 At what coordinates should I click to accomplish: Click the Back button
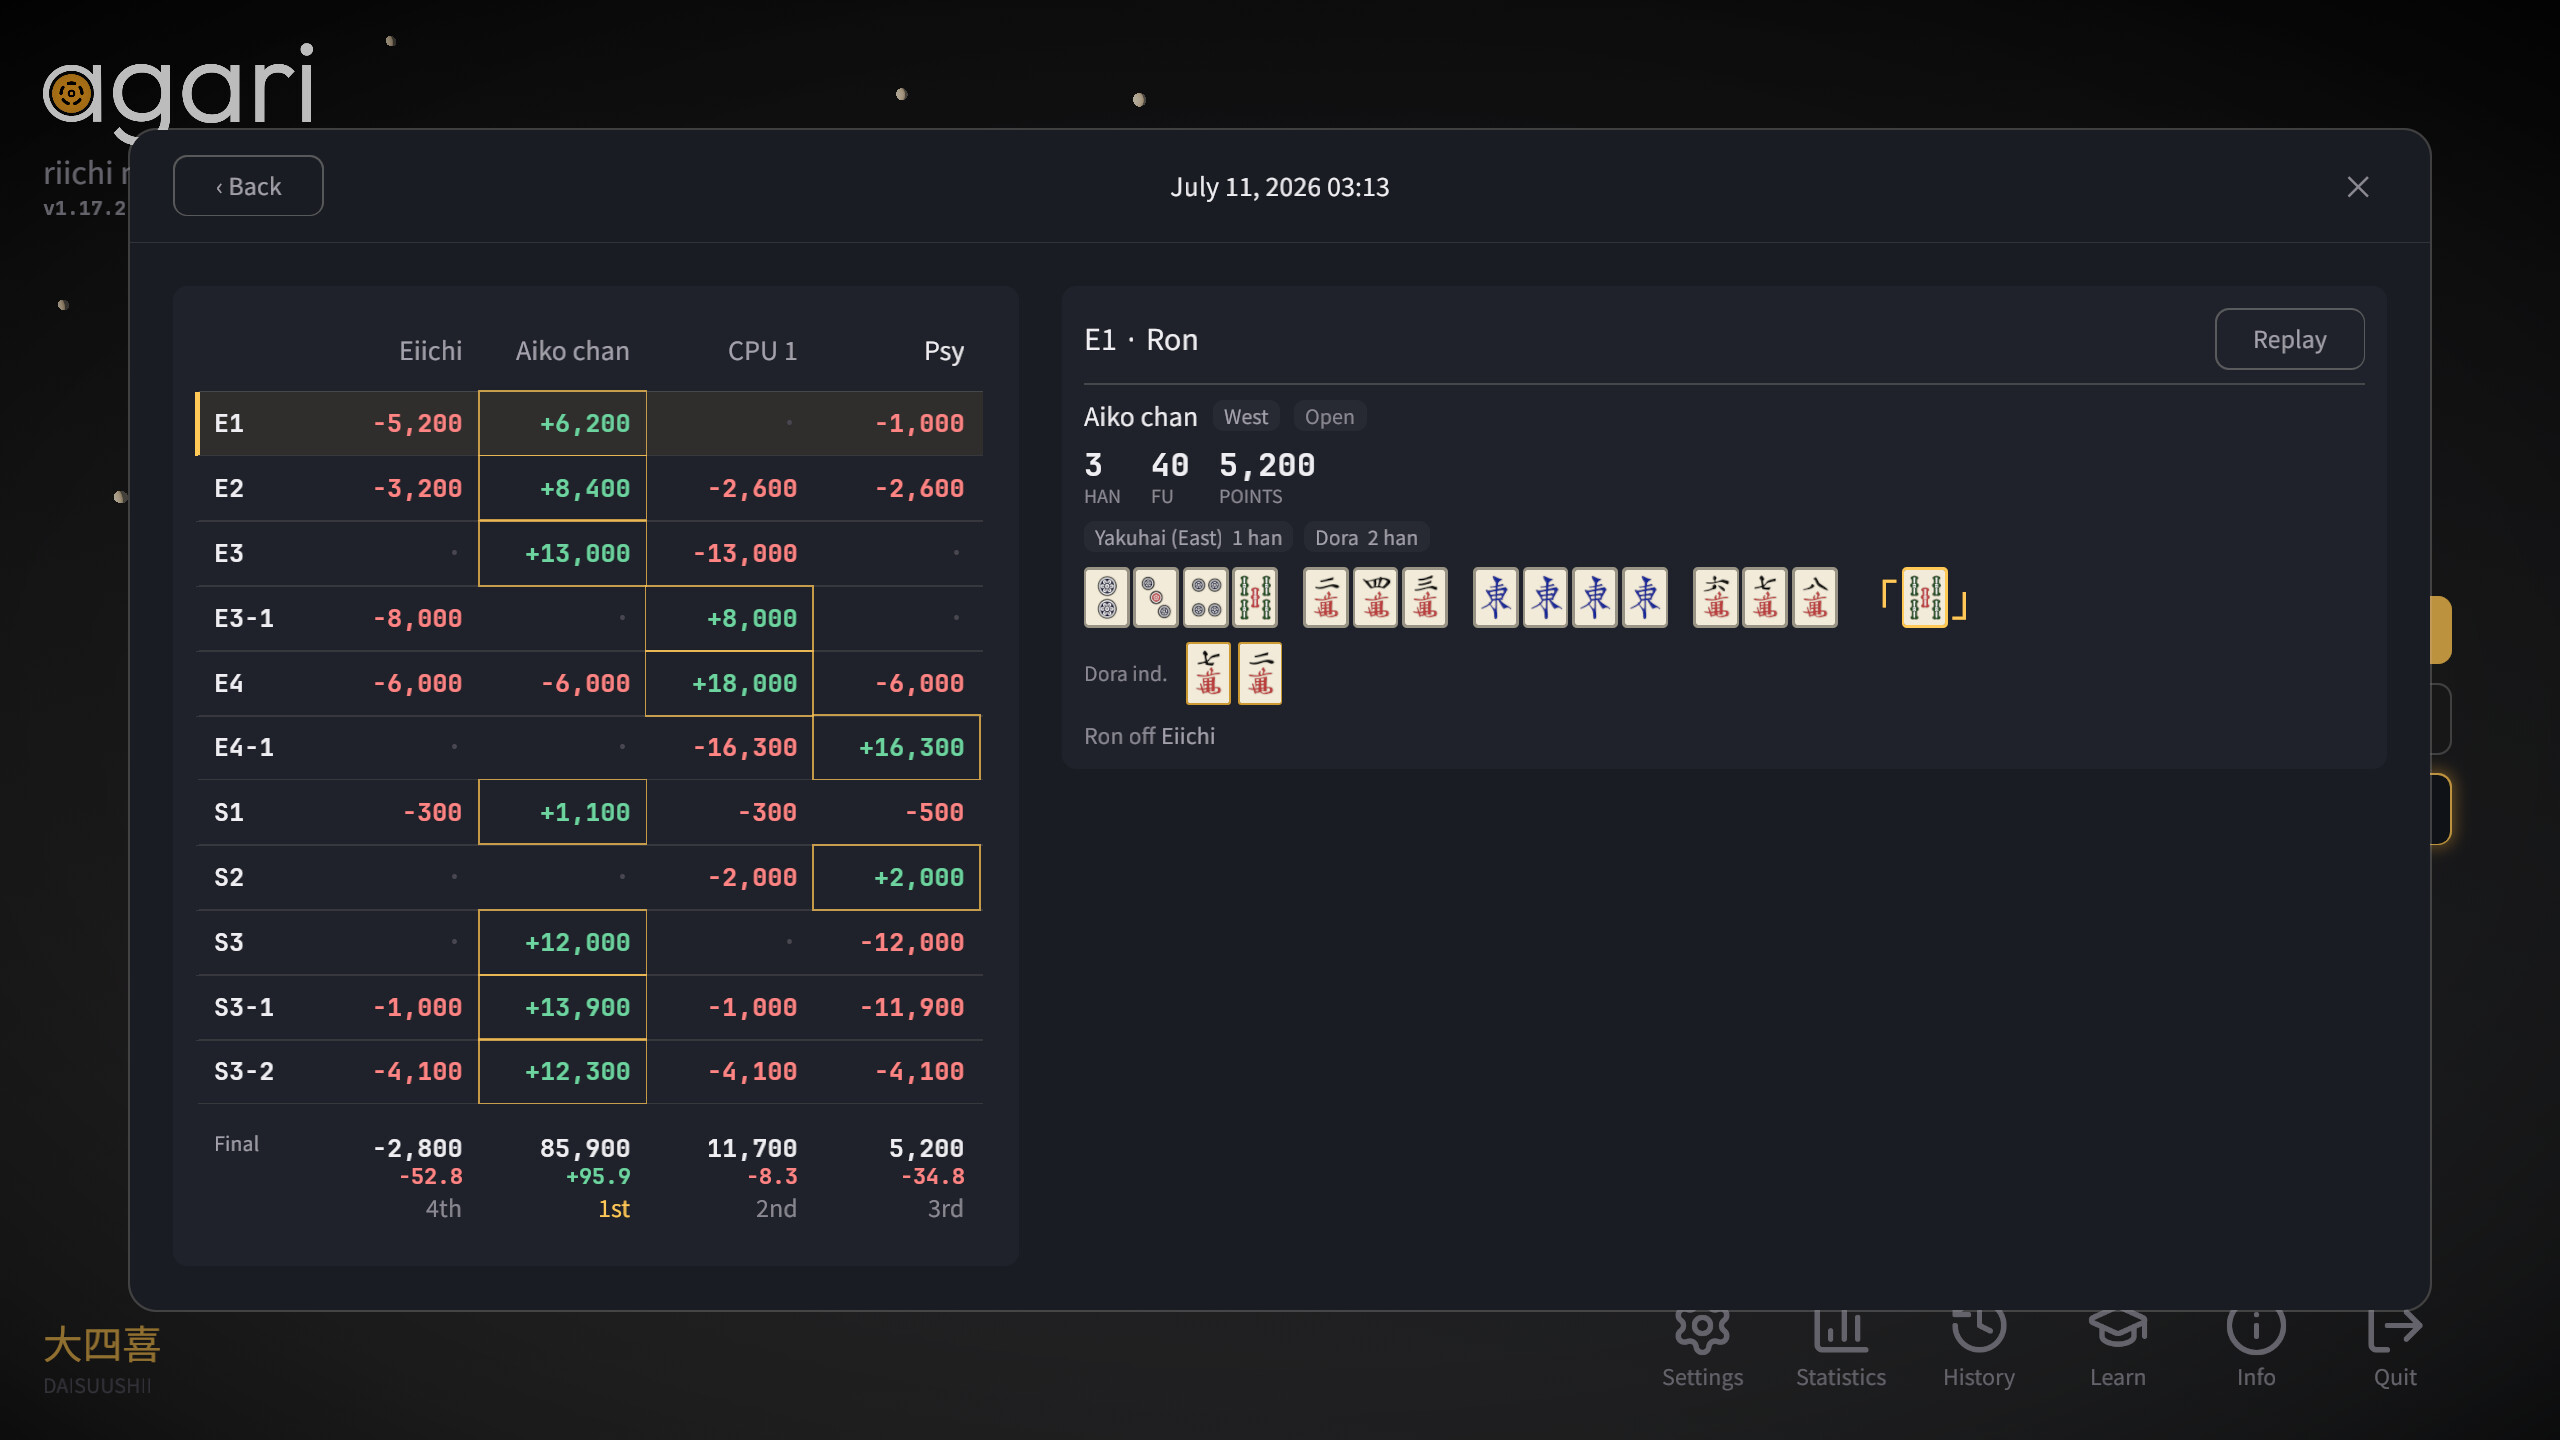coord(248,186)
